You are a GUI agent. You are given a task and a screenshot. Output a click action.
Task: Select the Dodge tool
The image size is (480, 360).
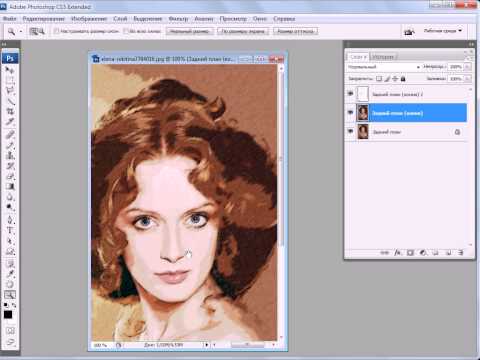click(x=10, y=207)
